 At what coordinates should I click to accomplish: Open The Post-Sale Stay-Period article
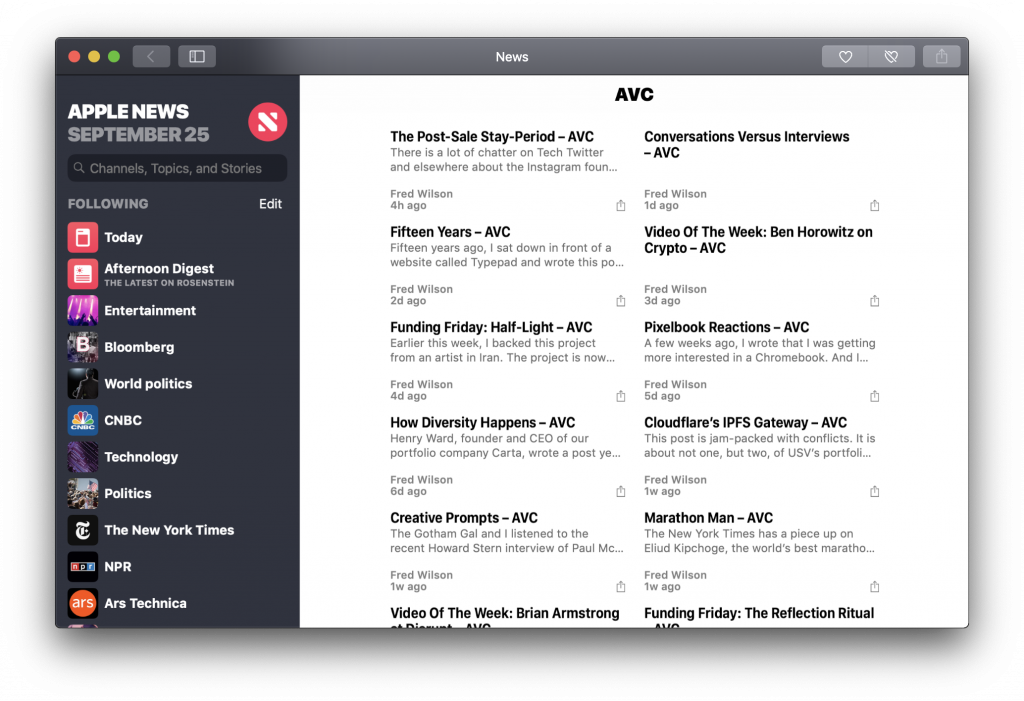[x=492, y=137]
